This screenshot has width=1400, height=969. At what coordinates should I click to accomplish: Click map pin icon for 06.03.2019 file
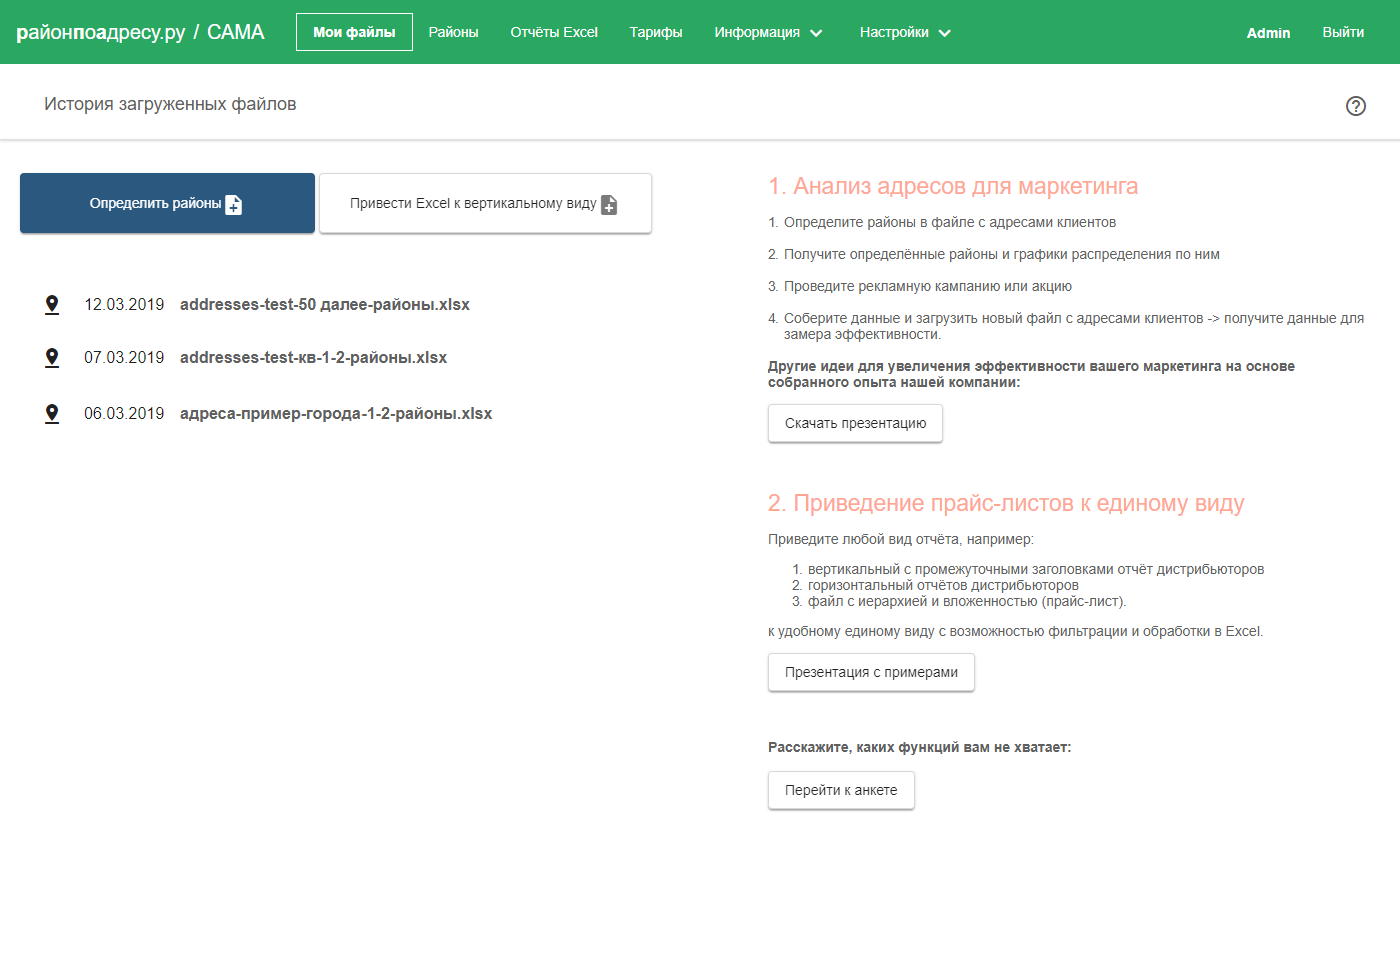coord(52,414)
